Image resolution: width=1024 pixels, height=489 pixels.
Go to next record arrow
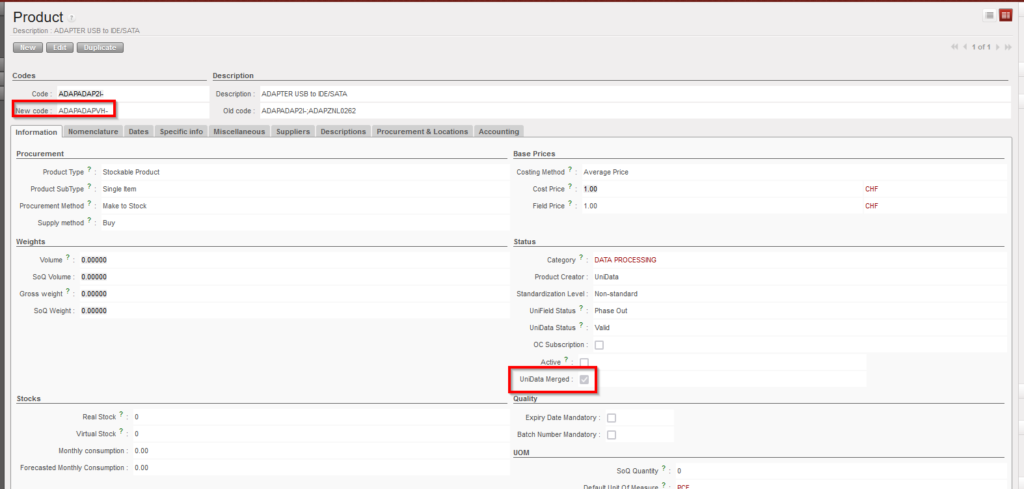click(x=998, y=47)
